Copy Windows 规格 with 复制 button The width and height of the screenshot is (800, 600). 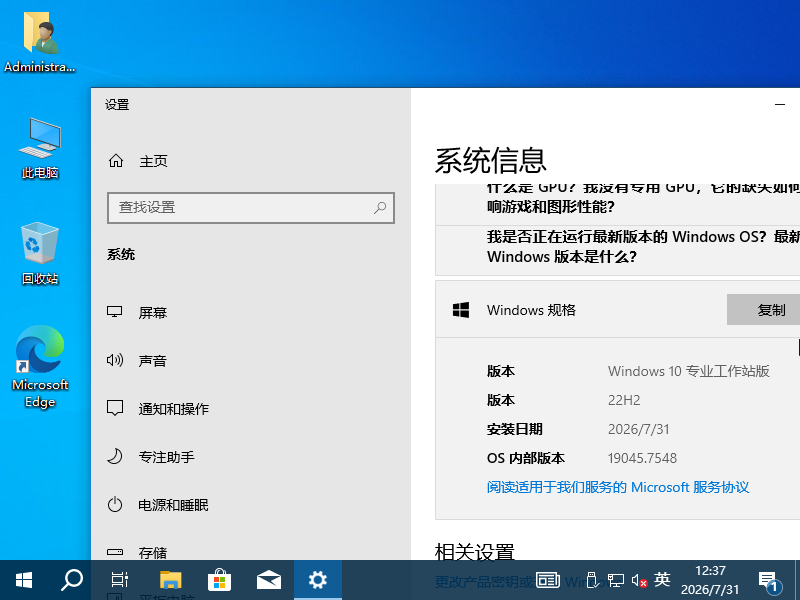pos(763,310)
